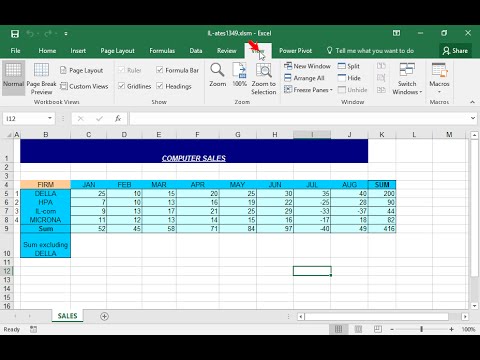This screenshot has height=360, width=480.
Task: Click Arrange All
Action: tap(304, 78)
